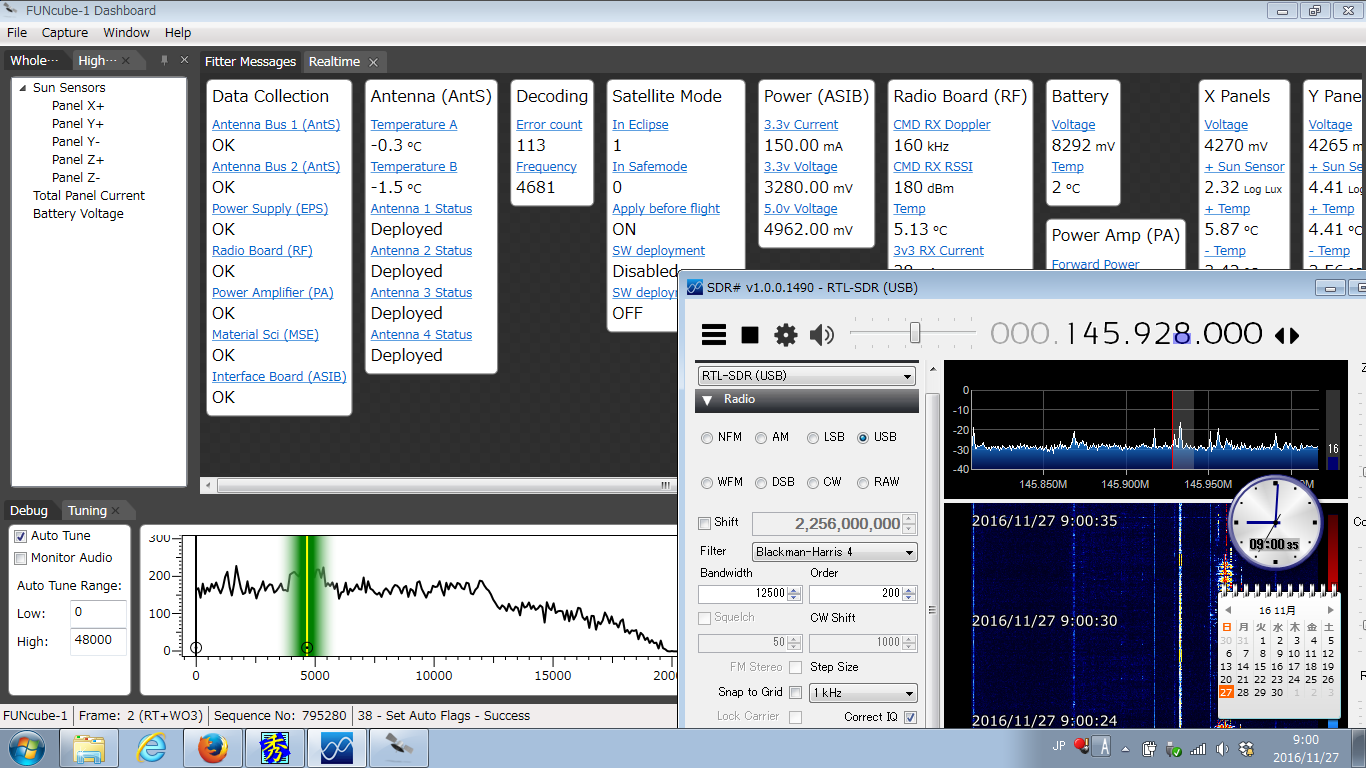The width and height of the screenshot is (1366, 768).
Task: Select the NFM radio mode
Action: [x=708, y=438]
